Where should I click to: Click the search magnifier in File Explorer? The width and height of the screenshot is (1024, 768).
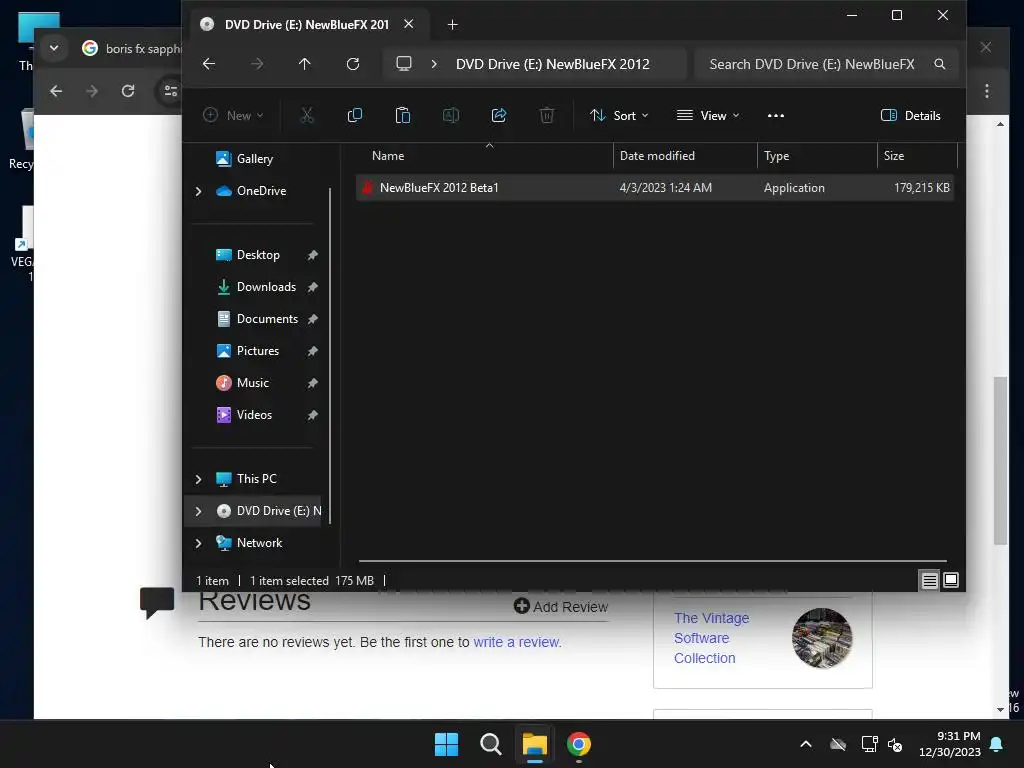click(x=940, y=64)
